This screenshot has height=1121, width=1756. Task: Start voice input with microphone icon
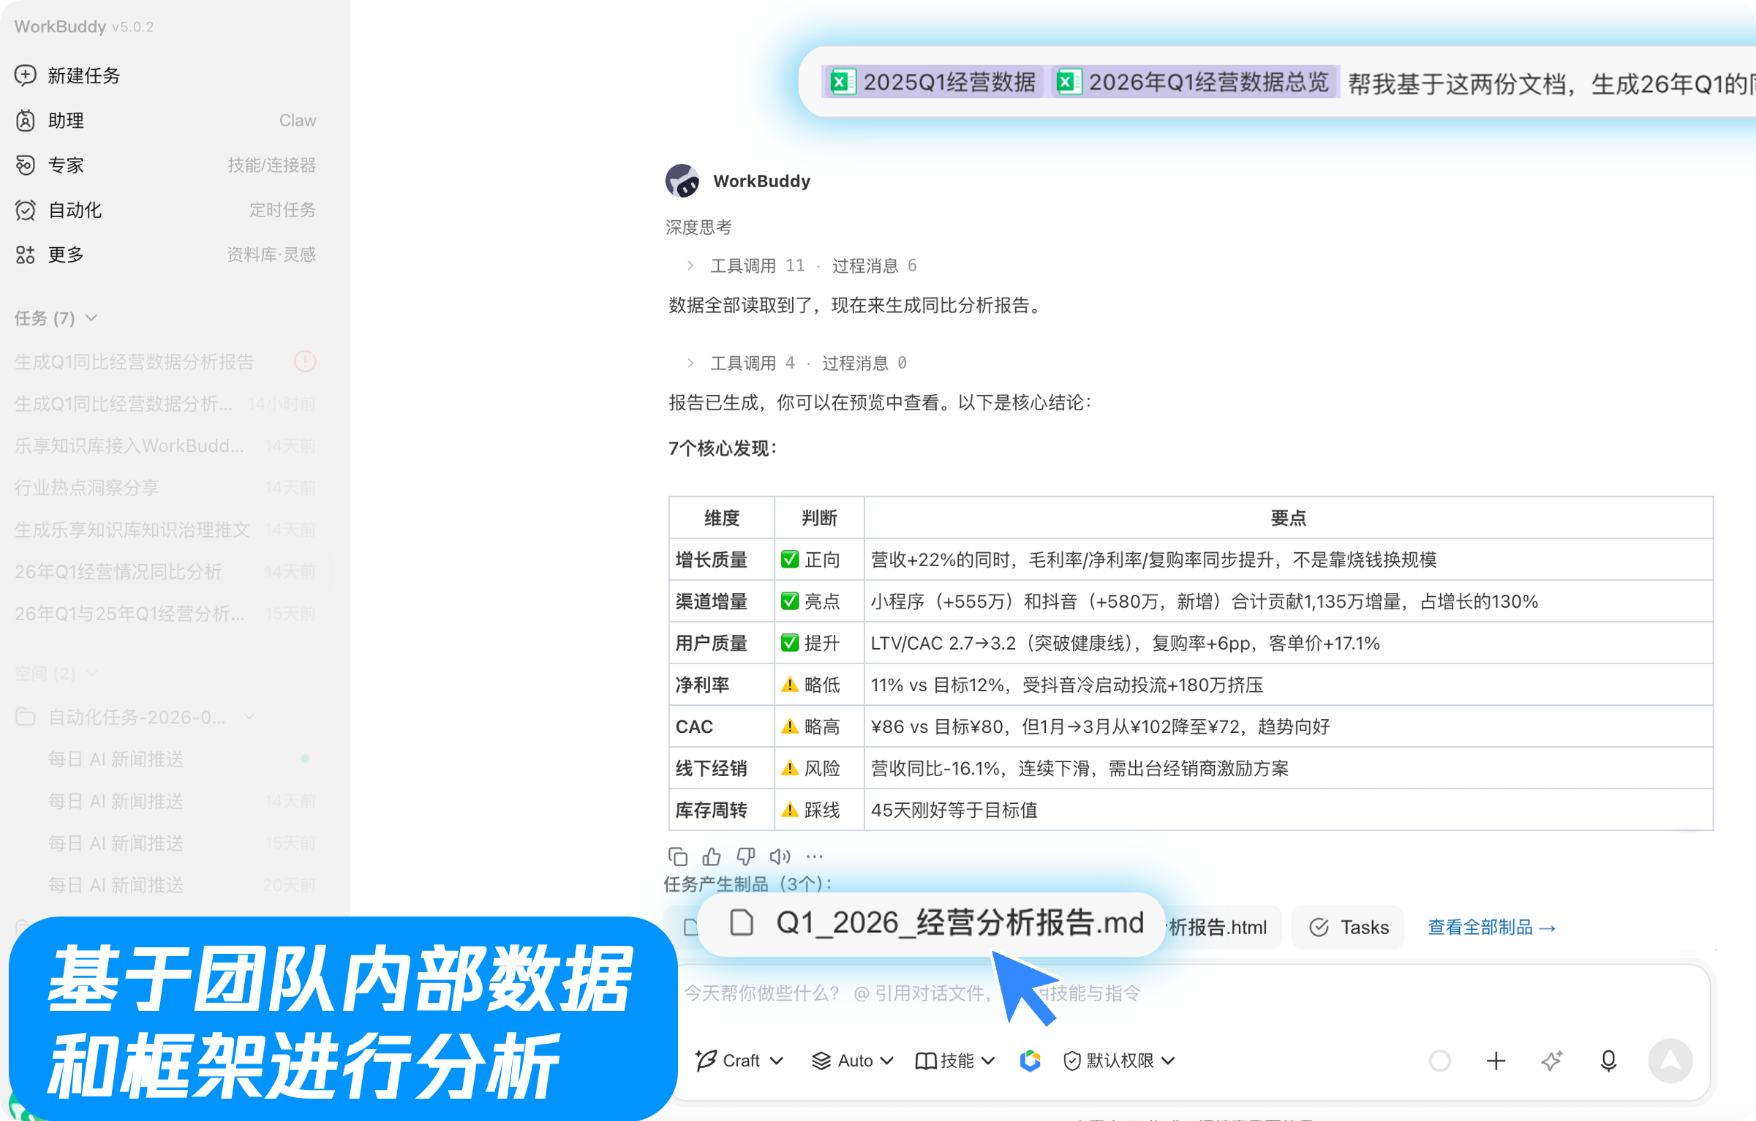click(x=1608, y=1061)
